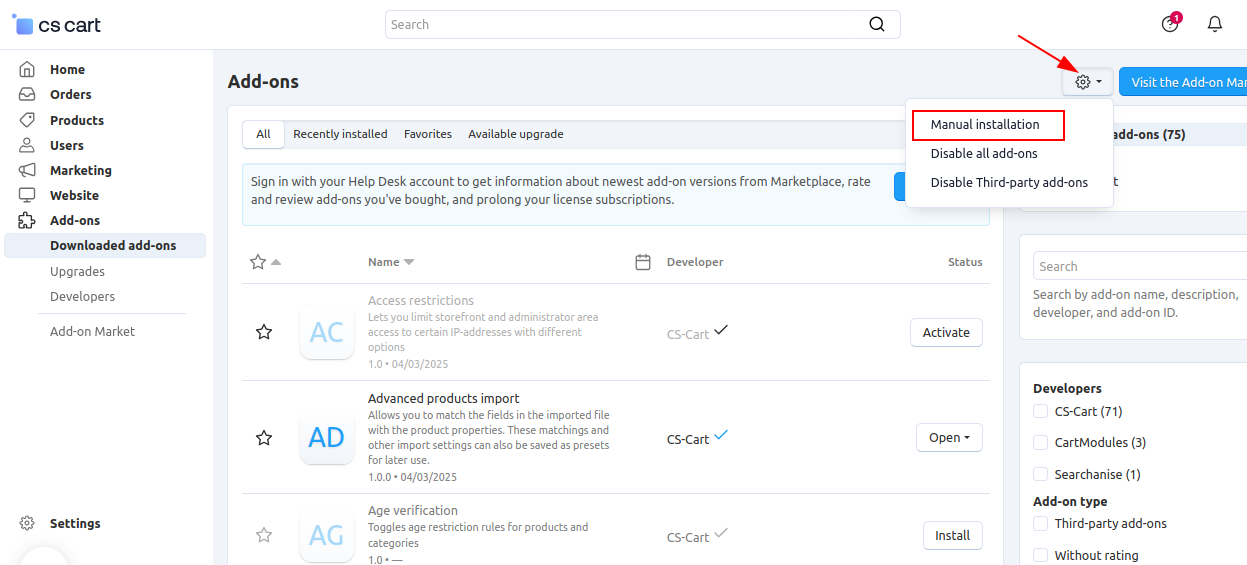Click into the top Search field
The width and height of the screenshot is (1247, 565).
[x=626, y=24]
